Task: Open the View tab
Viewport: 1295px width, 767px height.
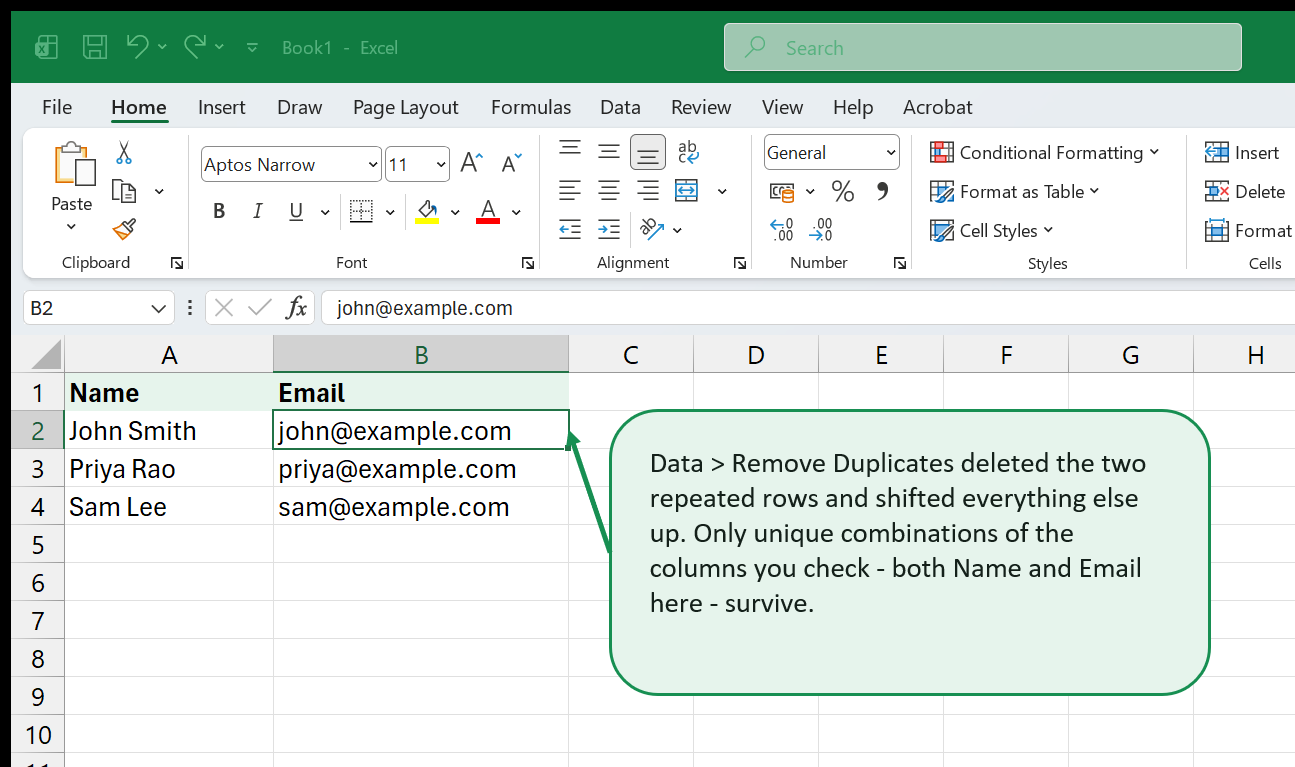Action: (782, 107)
